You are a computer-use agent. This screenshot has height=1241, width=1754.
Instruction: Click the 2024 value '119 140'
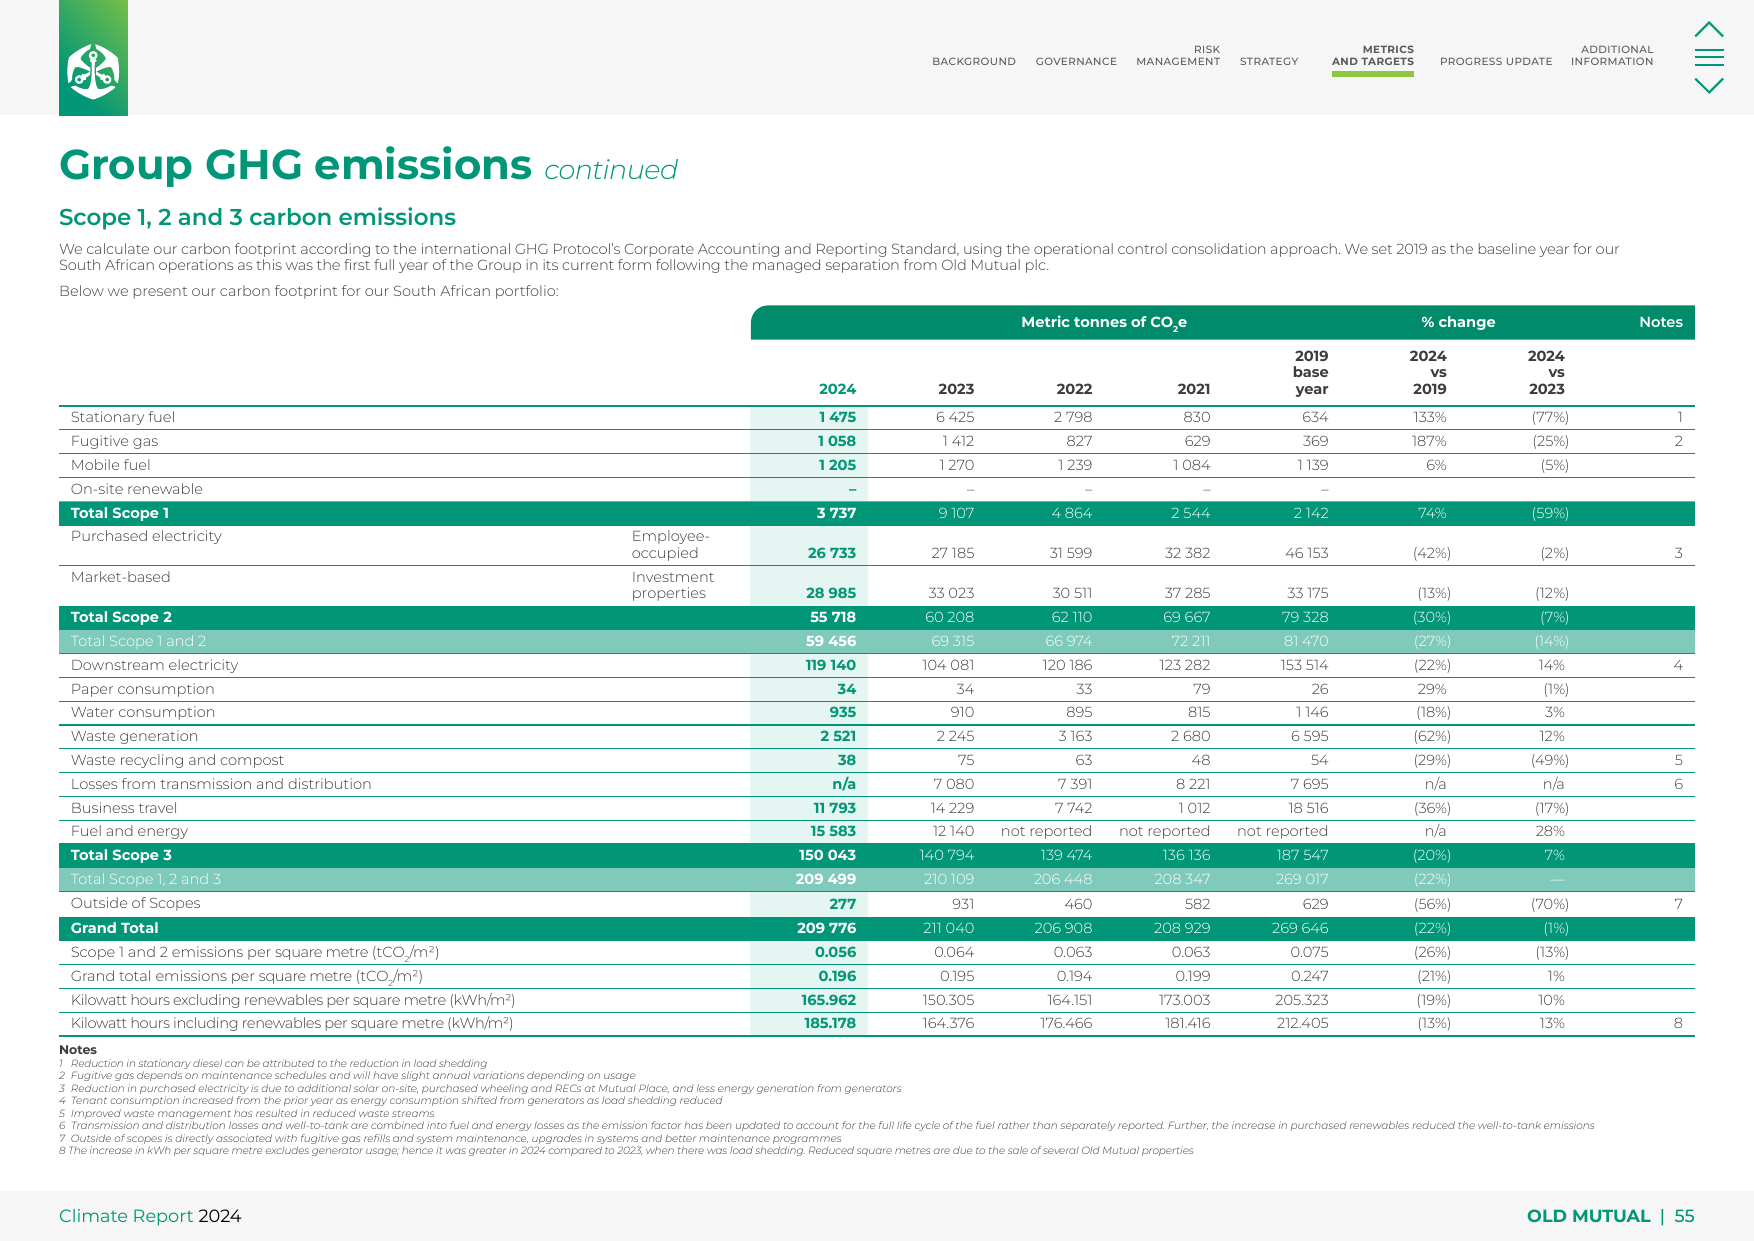click(831, 665)
